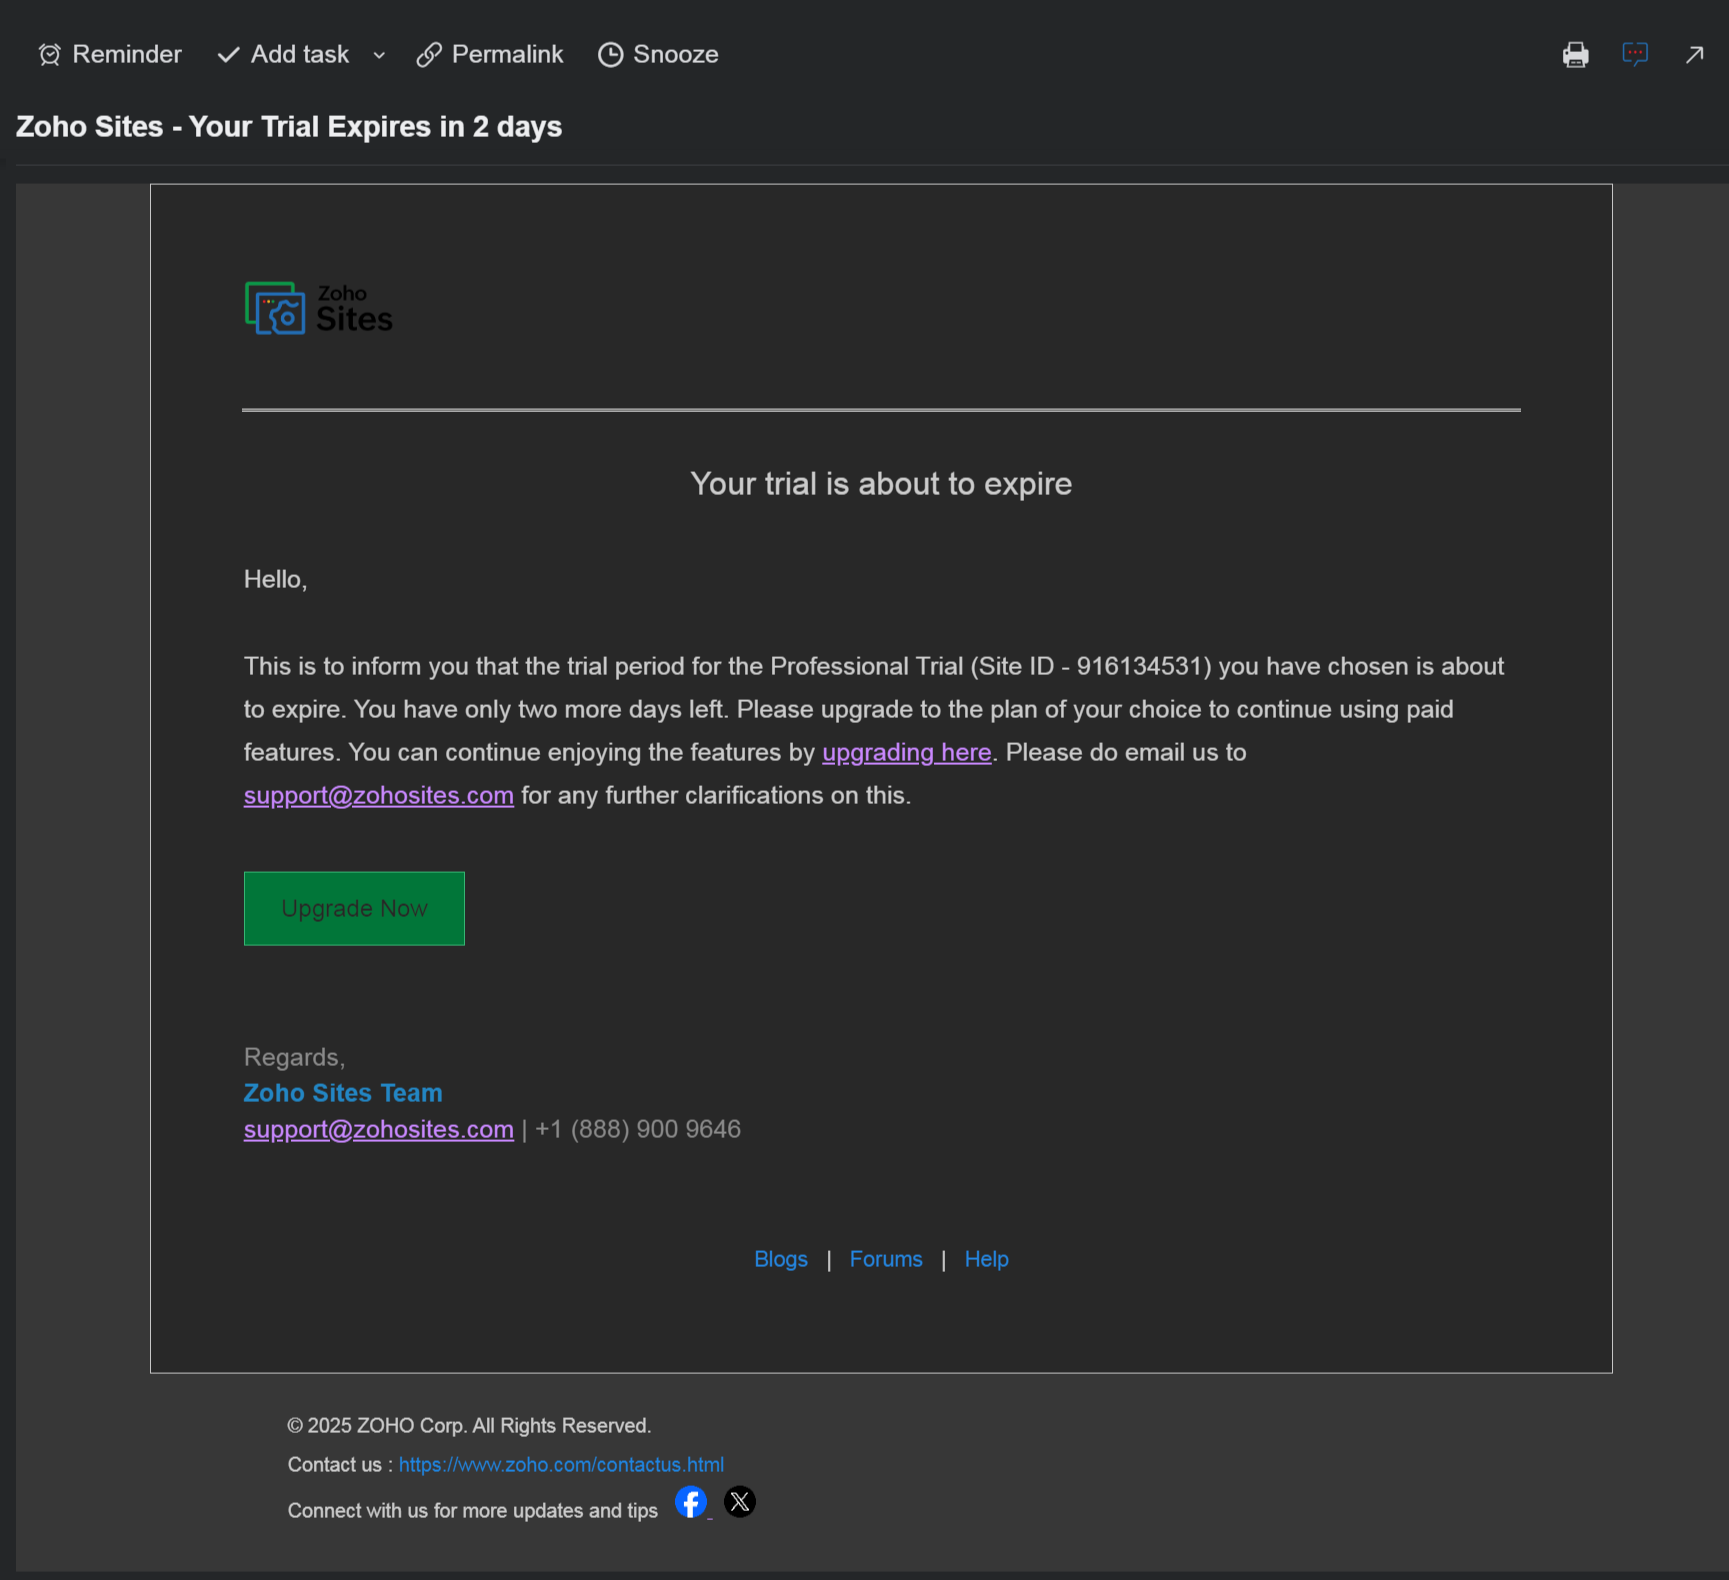Expand the Add task dropdown arrow

tap(379, 56)
